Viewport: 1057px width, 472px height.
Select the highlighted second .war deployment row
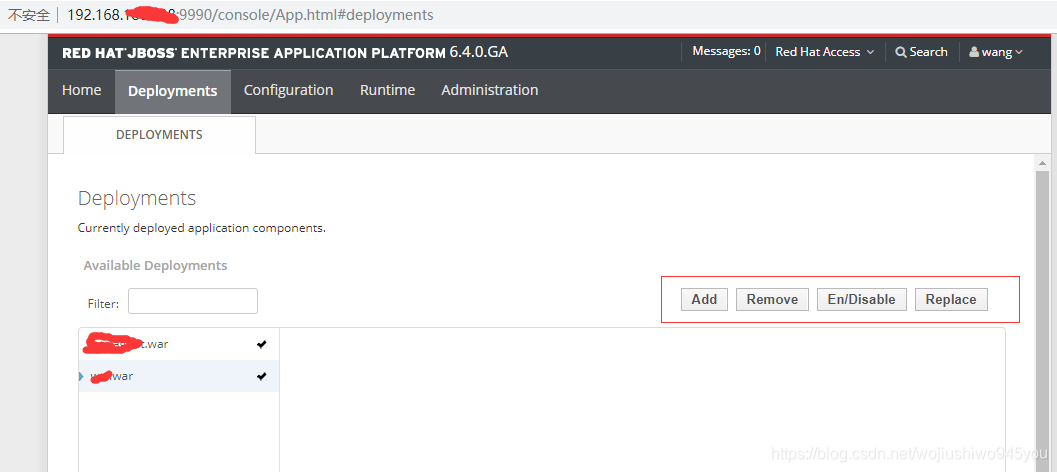pos(179,376)
